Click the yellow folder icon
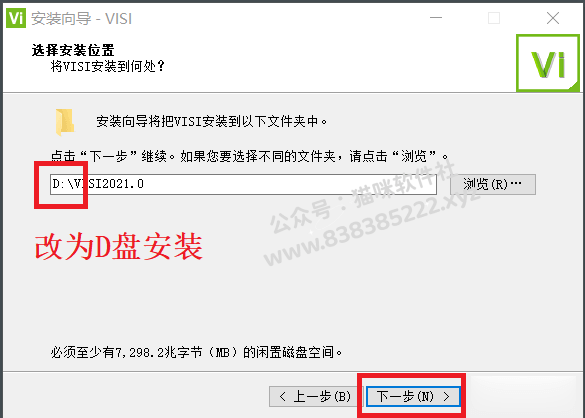 65,122
